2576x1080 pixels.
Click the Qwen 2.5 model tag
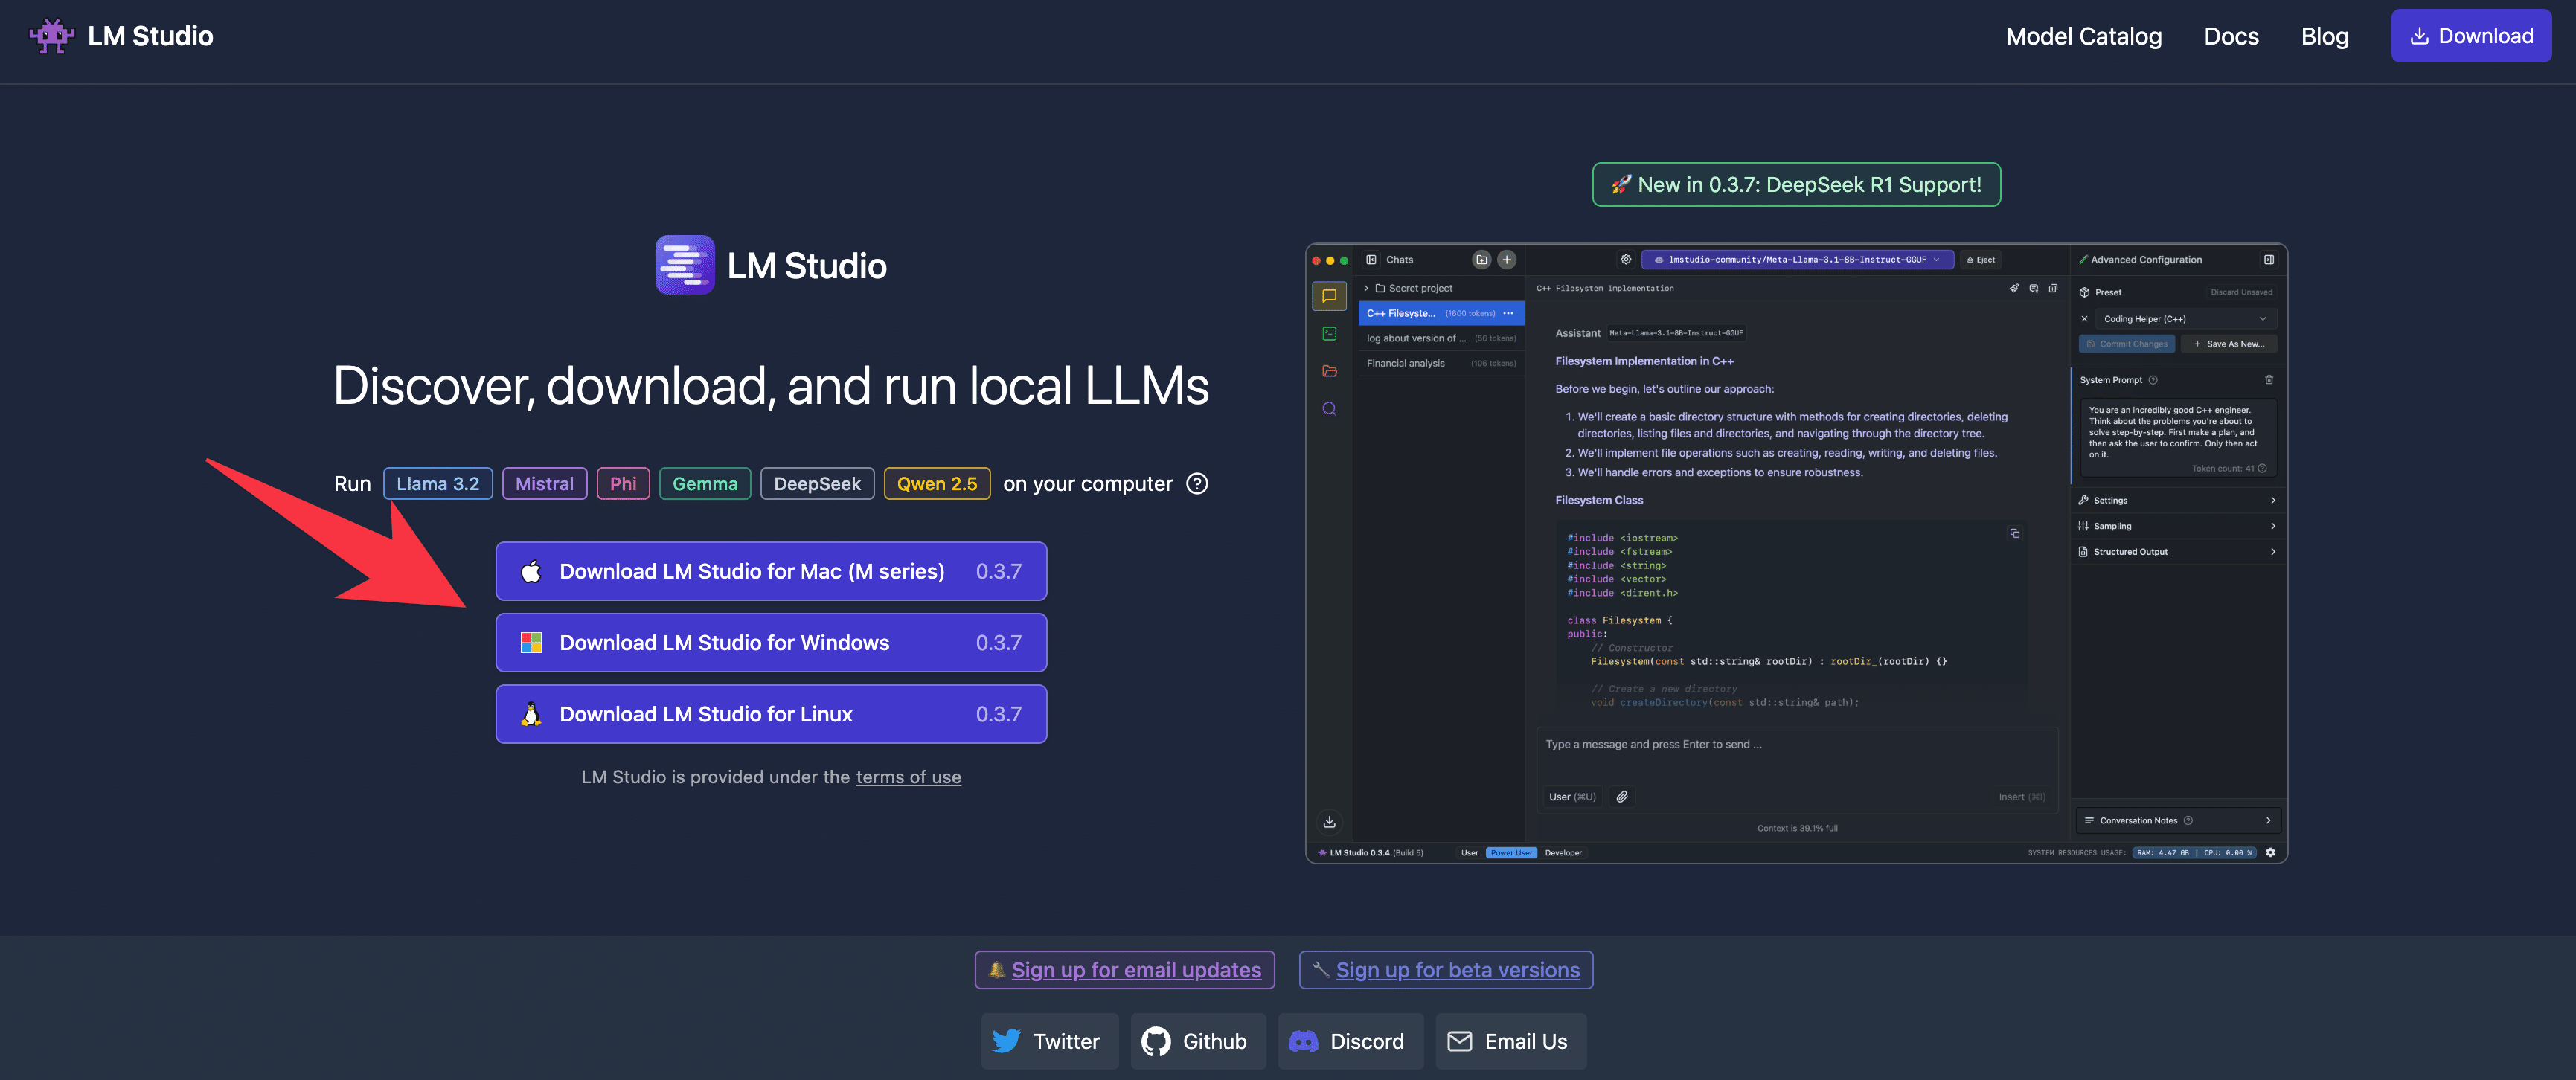936,484
